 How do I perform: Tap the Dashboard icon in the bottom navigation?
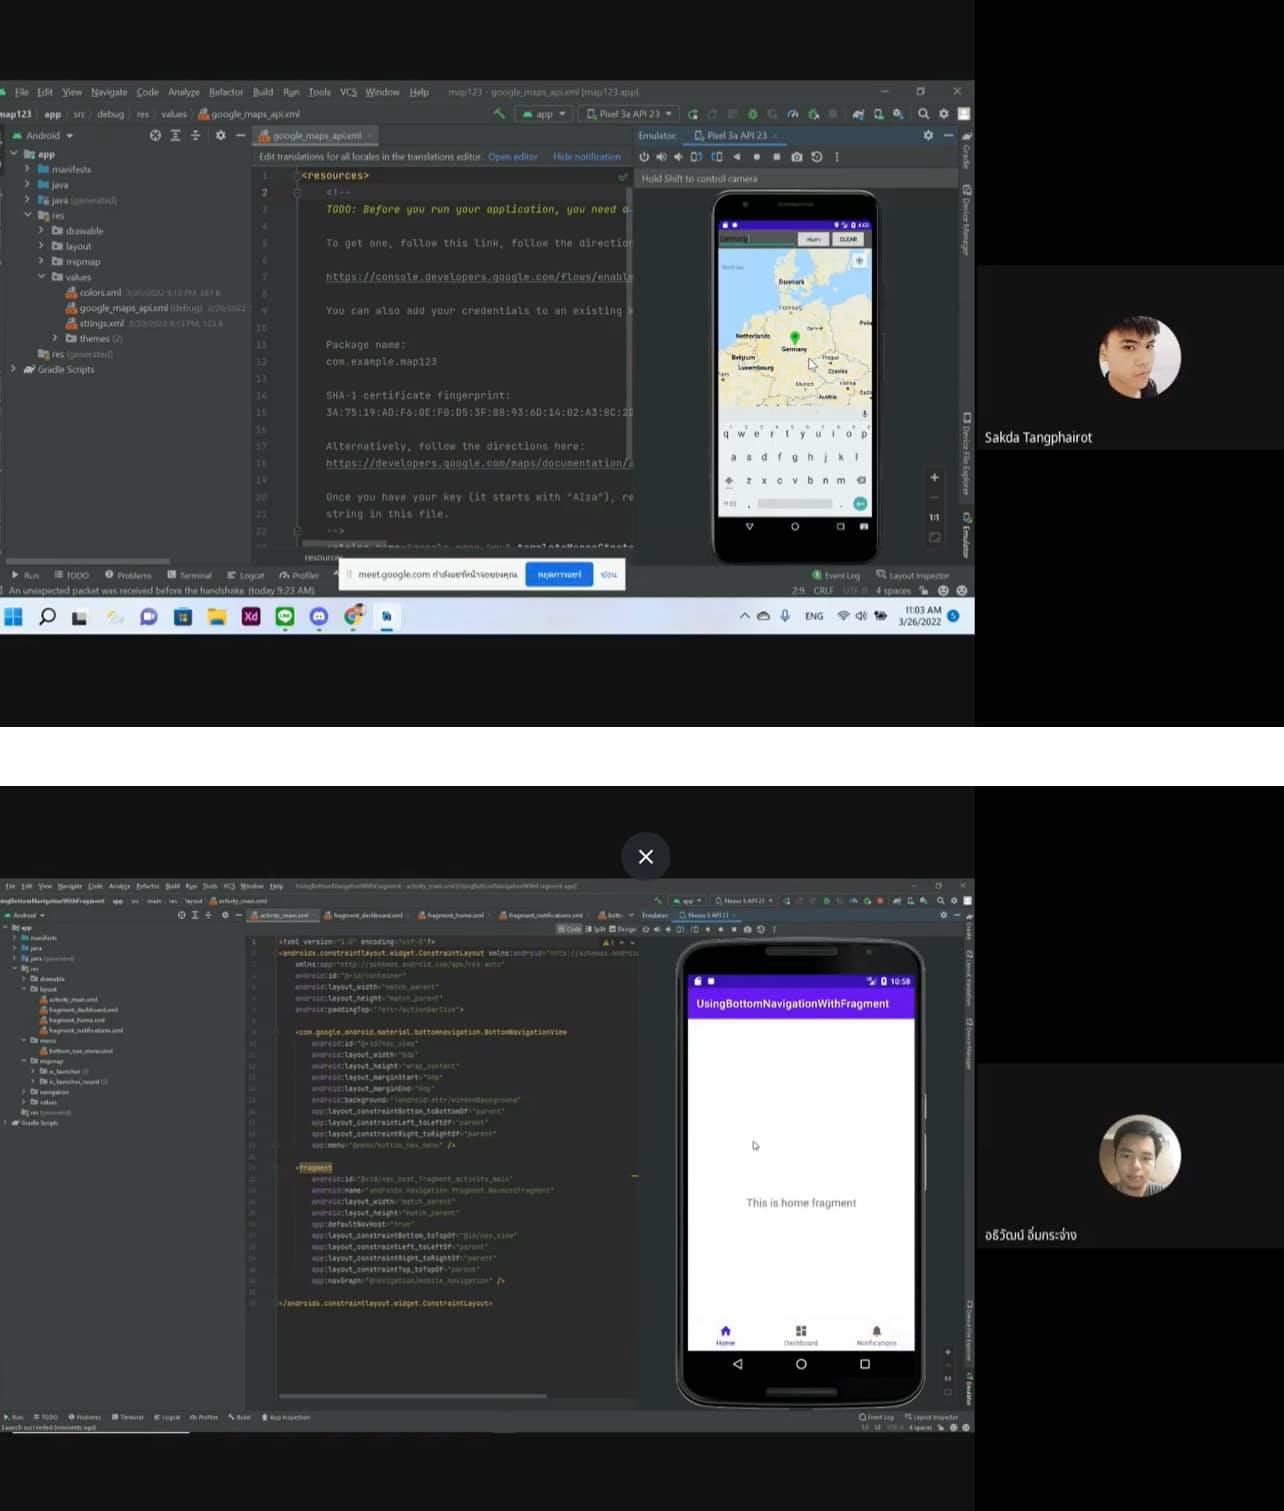pyautogui.click(x=800, y=1335)
